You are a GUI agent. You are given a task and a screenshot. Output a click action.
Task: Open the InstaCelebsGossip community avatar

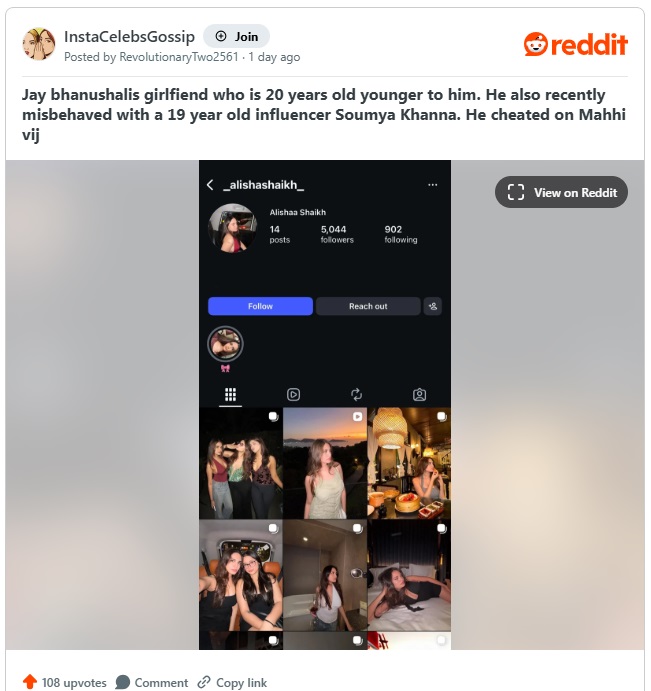click(x=39, y=44)
